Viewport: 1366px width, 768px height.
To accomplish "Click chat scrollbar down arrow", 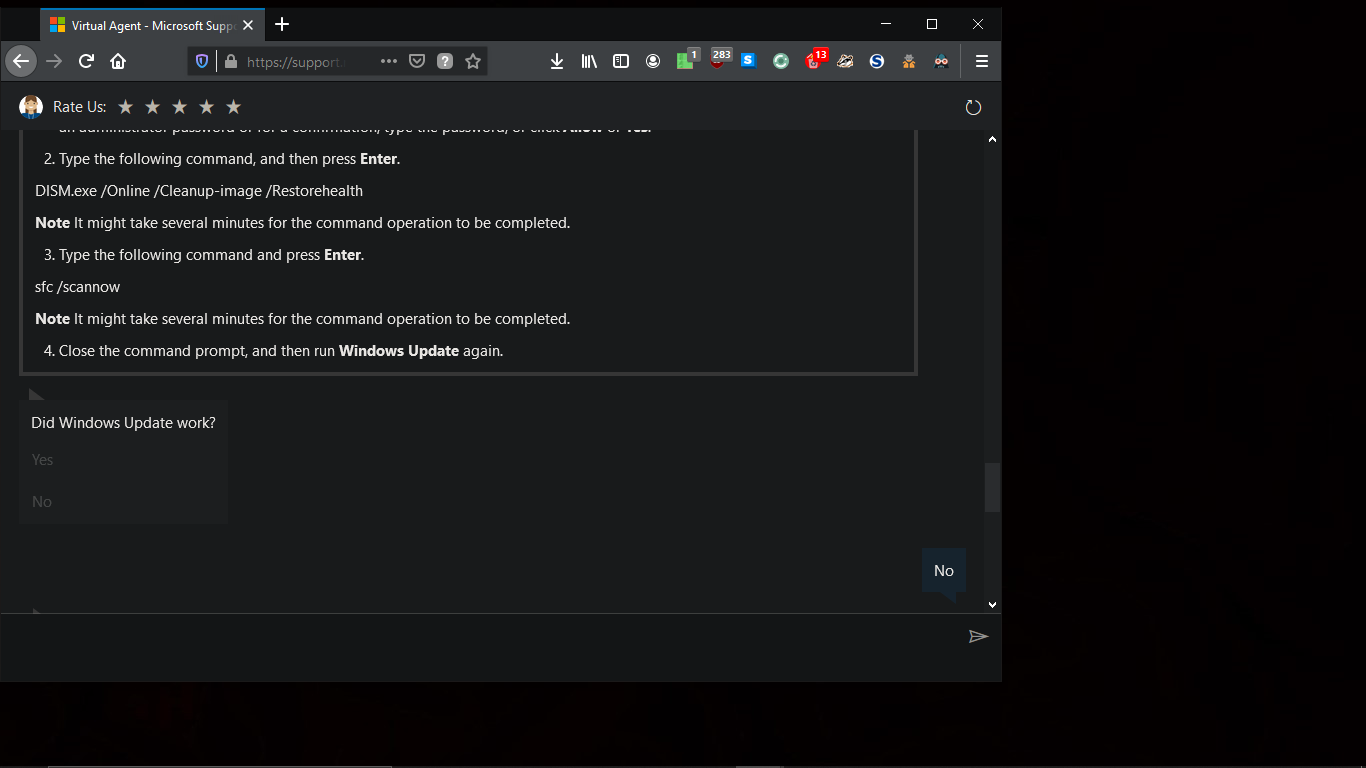I will (992, 605).
